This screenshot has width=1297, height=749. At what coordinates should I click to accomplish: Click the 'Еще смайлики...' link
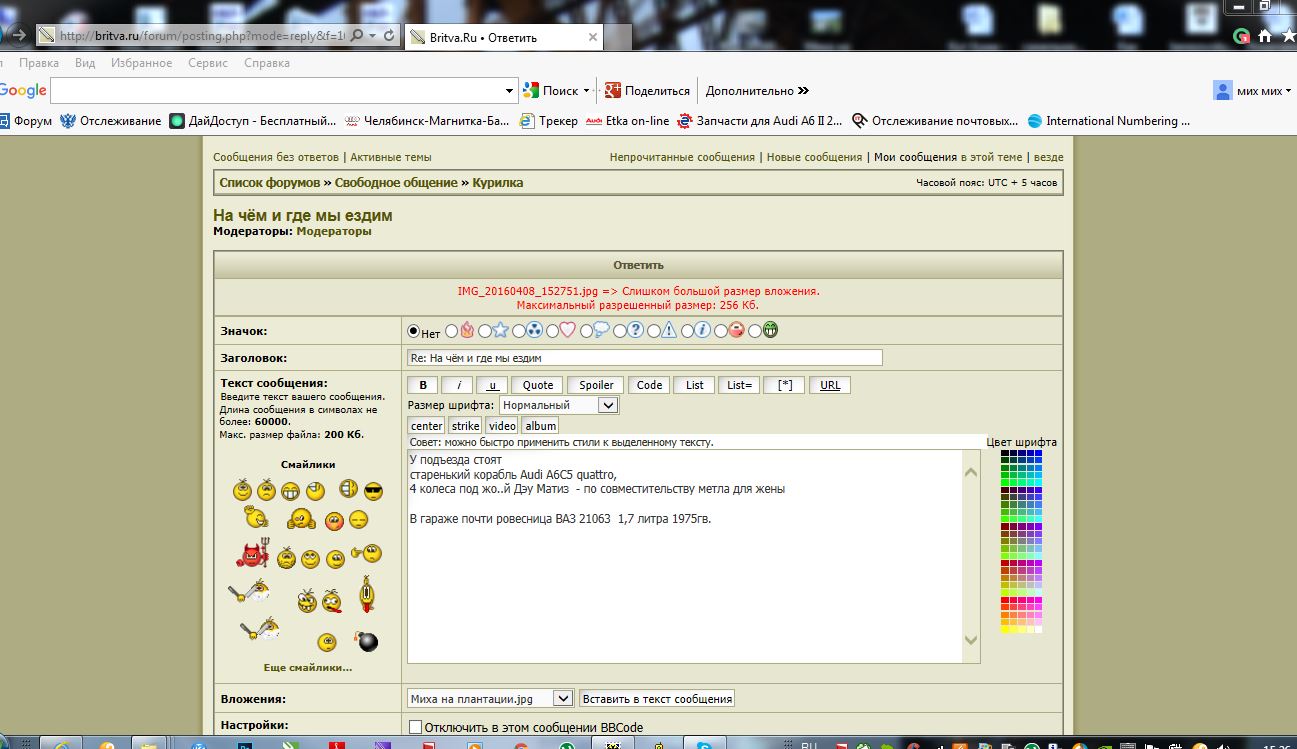point(307,667)
